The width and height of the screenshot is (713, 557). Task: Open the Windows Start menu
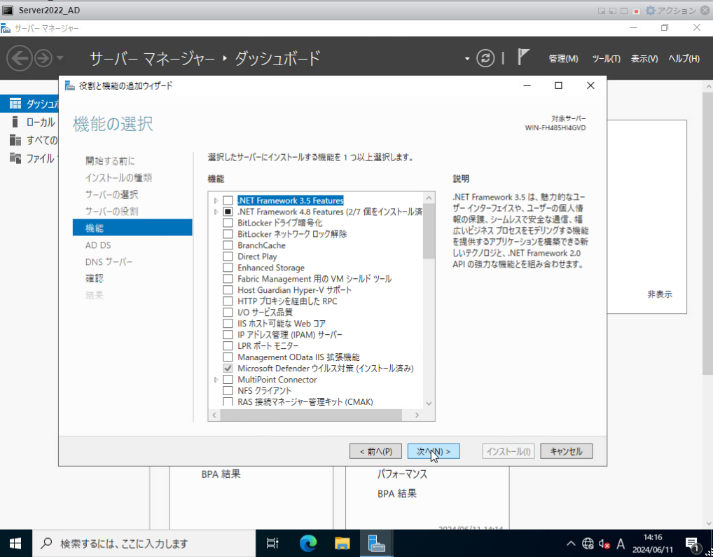[15, 543]
